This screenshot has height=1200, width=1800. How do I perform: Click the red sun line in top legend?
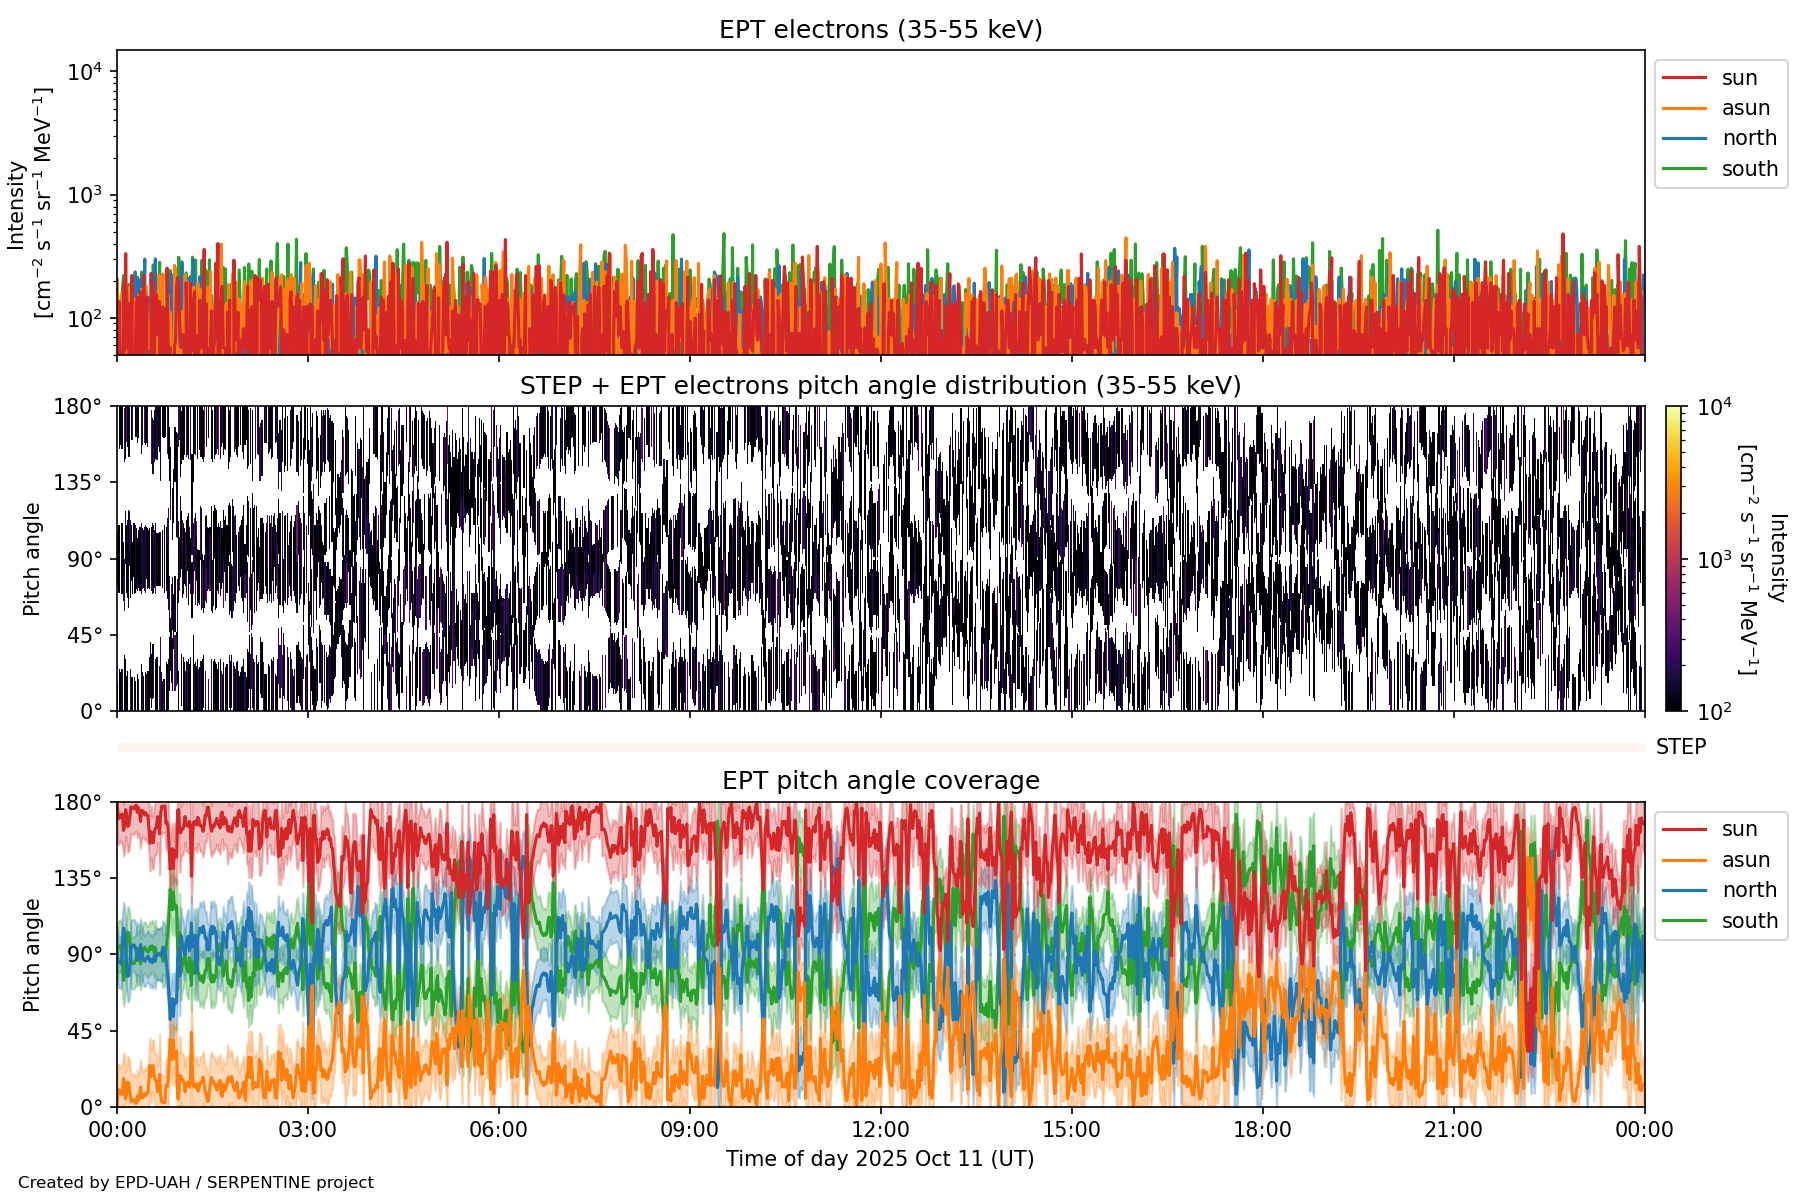[x=1683, y=78]
